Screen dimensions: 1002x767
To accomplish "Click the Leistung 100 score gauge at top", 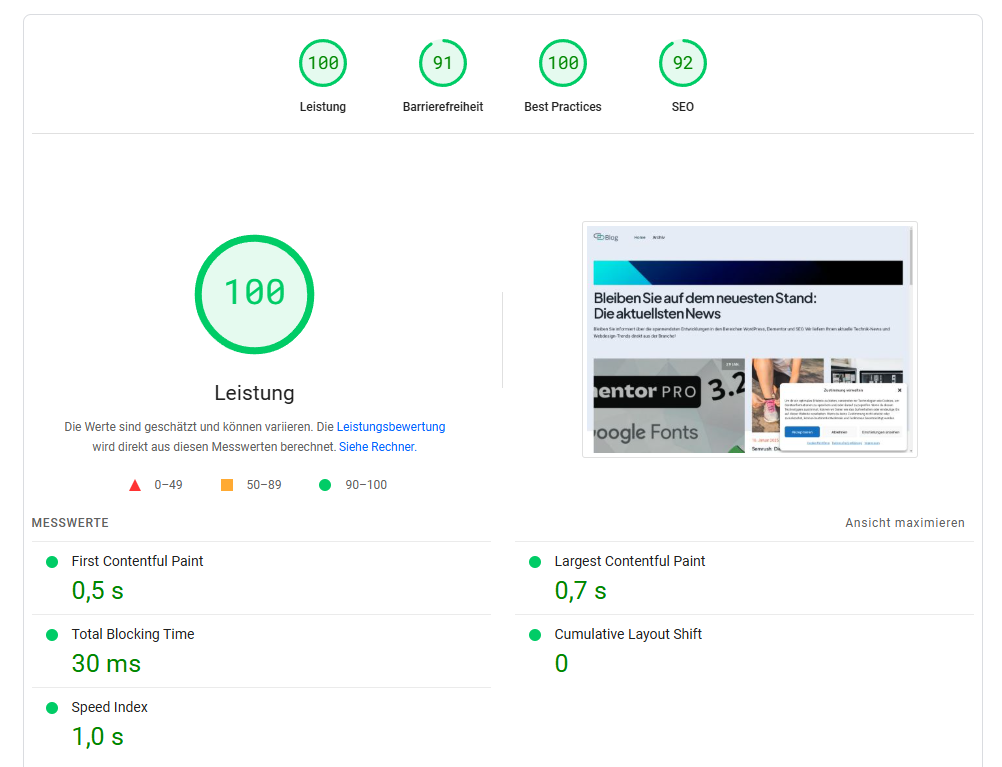I will tap(322, 62).
